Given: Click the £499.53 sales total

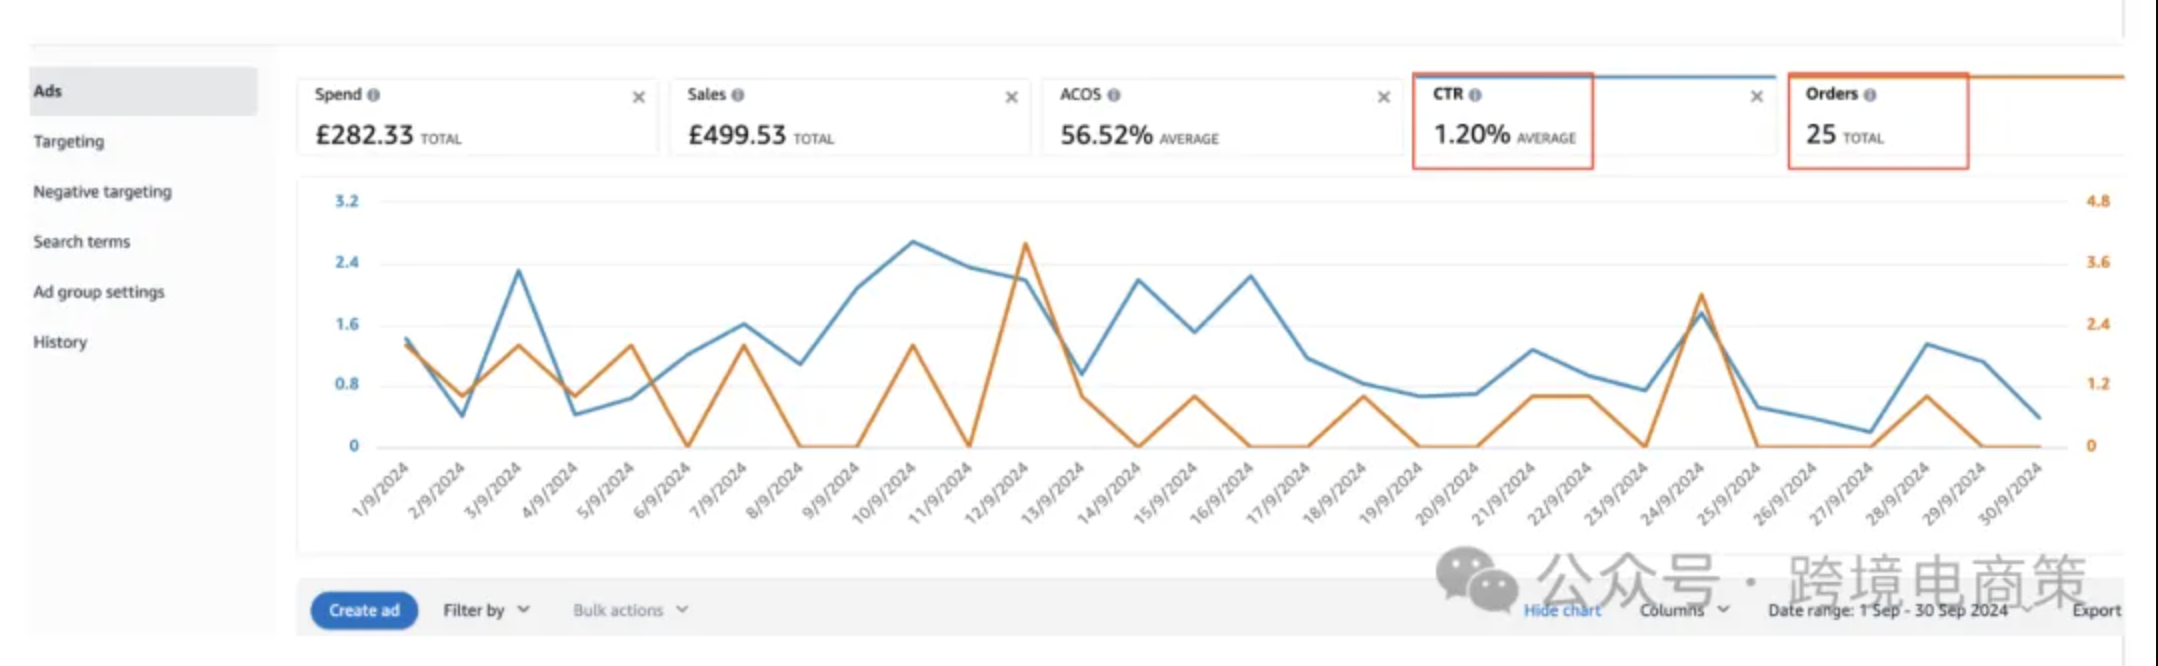Looking at the screenshot, I should [x=737, y=135].
